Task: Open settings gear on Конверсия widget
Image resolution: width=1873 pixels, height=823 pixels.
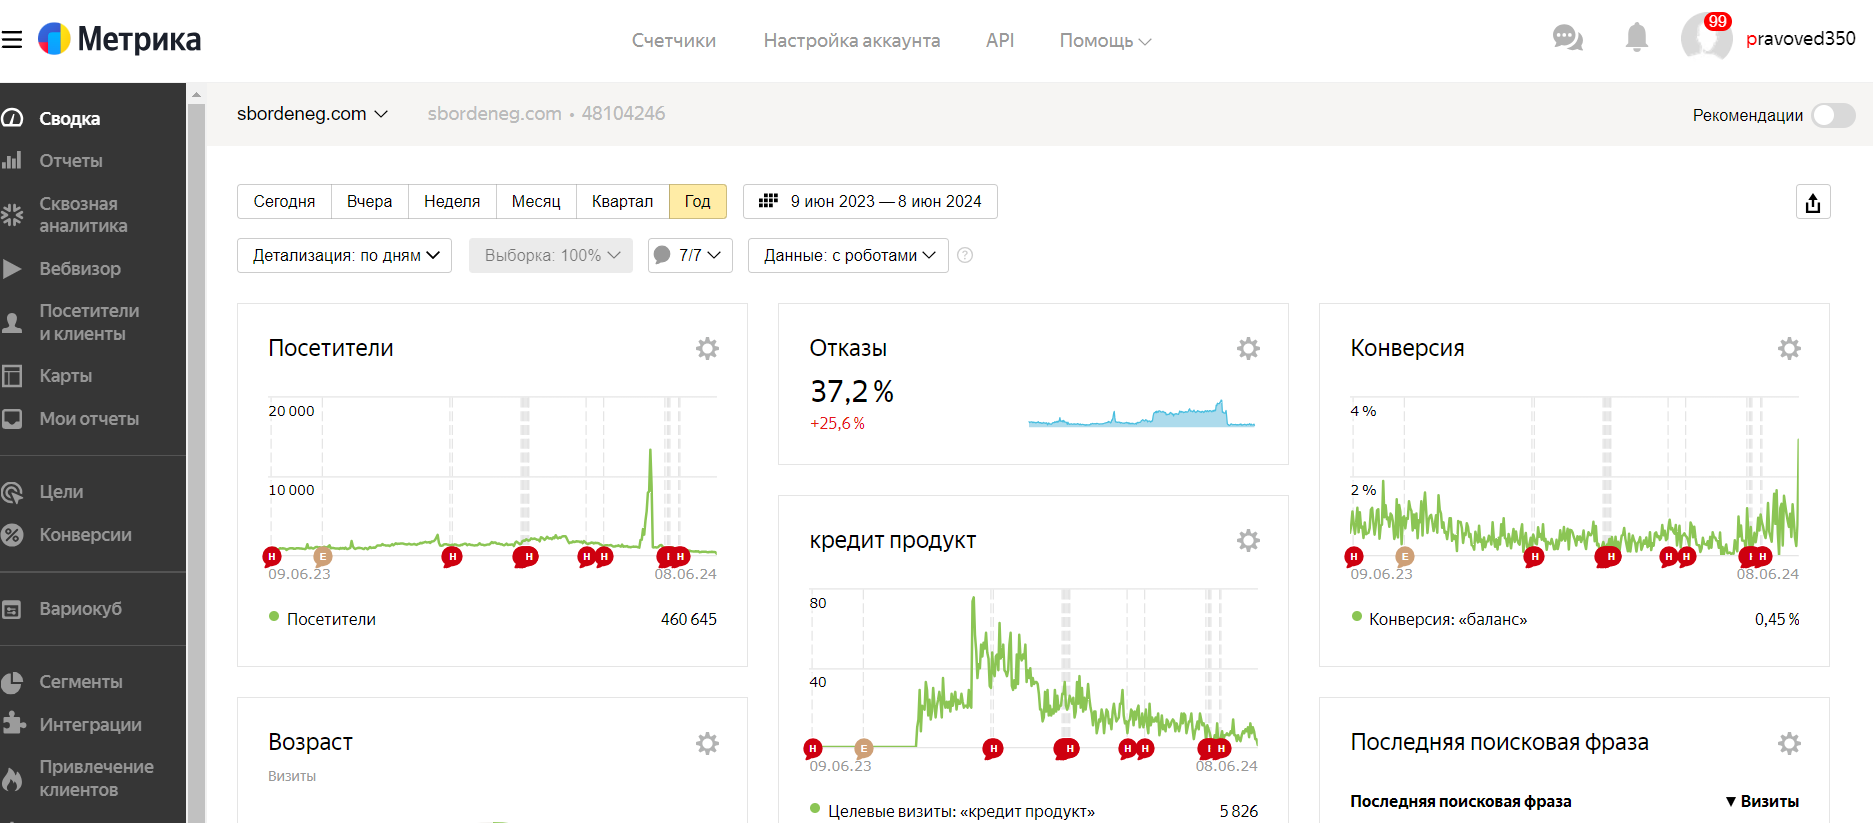Action: click(x=1789, y=348)
